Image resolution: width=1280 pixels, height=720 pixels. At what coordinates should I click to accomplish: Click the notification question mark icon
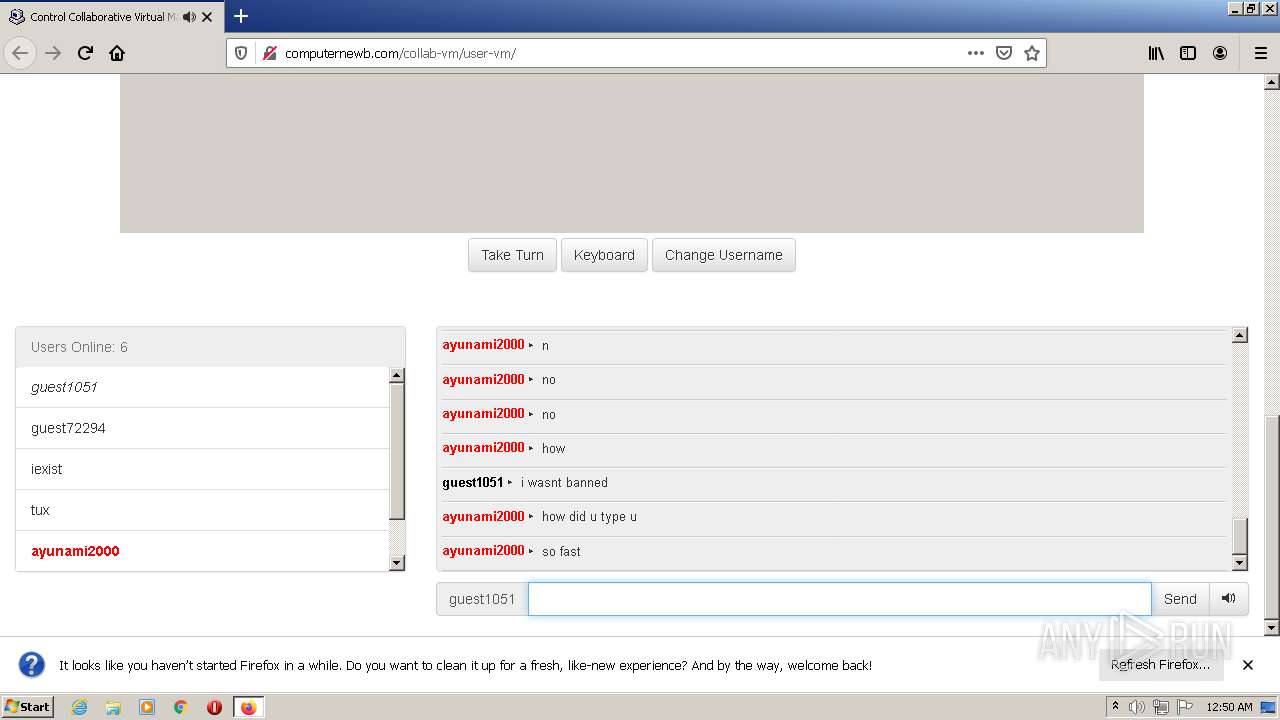point(32,665)
